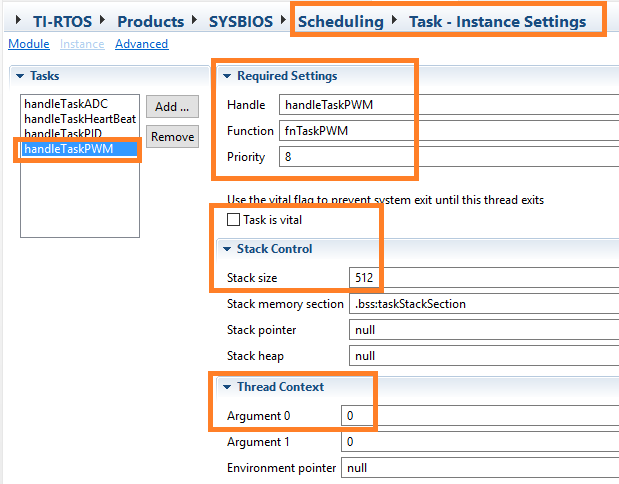Click the Remove task button
Viewport: 619px width, 484px height.
[172, 137]
